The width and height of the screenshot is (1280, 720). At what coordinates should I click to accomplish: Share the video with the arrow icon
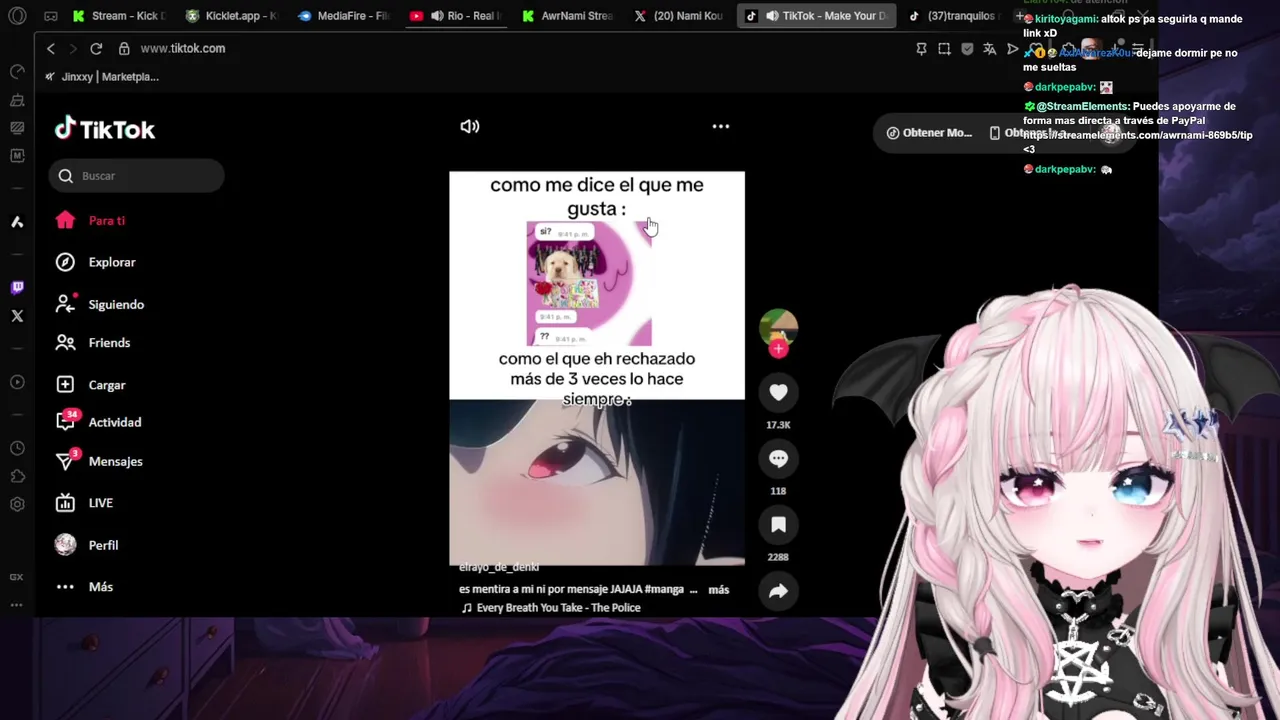778,591
